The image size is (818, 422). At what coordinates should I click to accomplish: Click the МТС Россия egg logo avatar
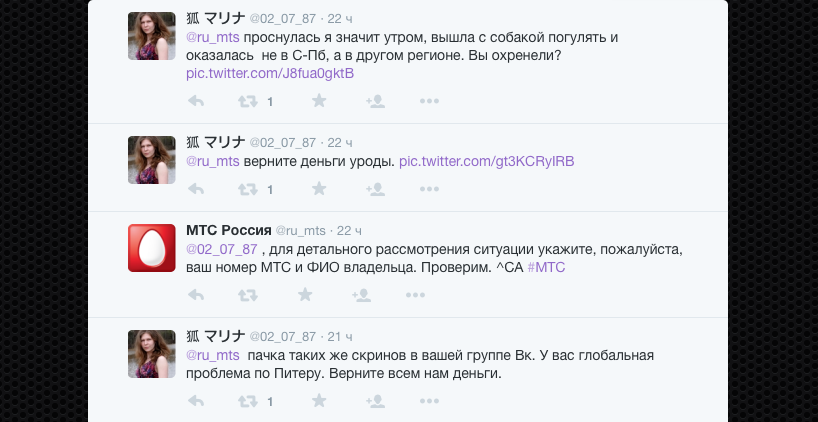152,248
